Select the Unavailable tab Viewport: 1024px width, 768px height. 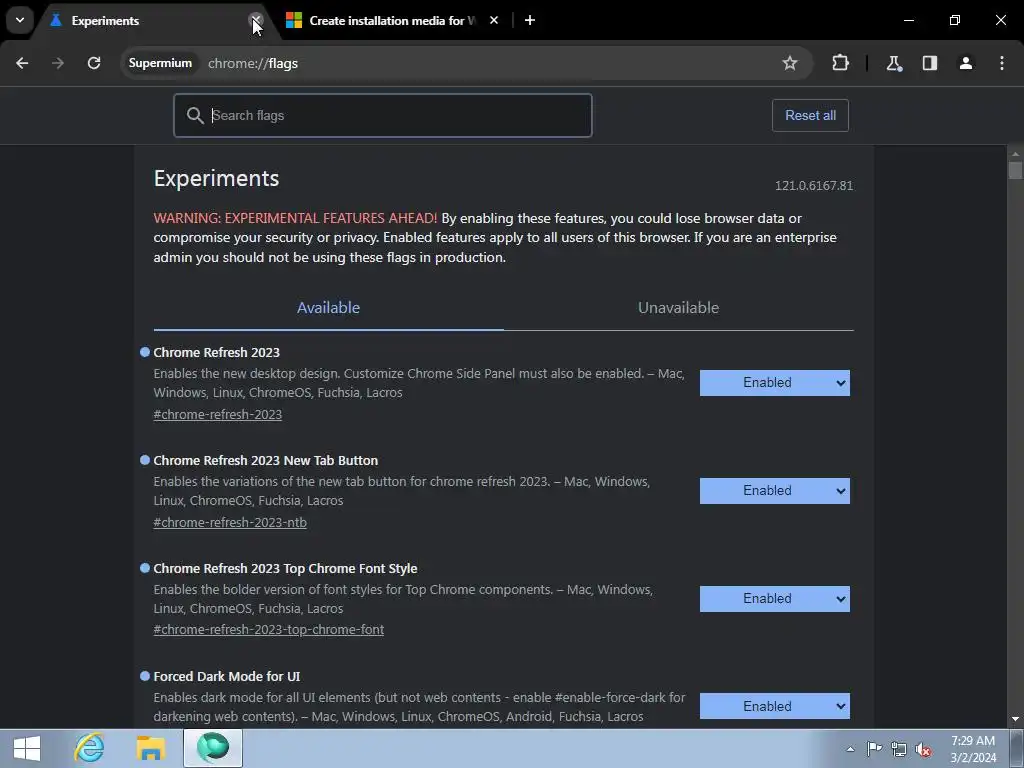(x=678, y=308)
